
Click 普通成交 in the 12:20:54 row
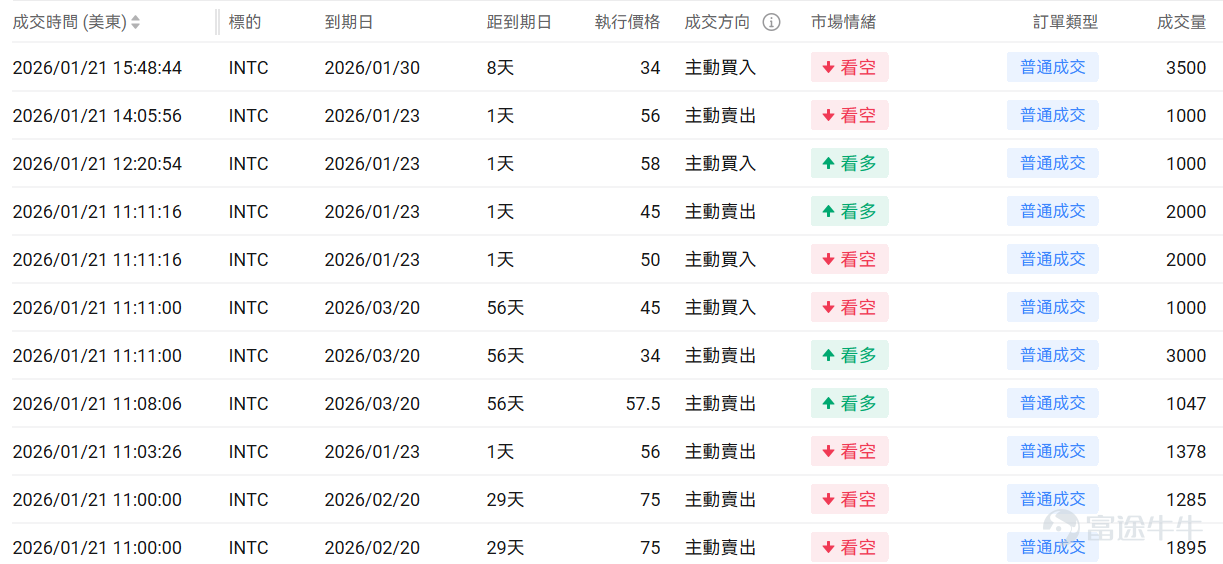1053,163
